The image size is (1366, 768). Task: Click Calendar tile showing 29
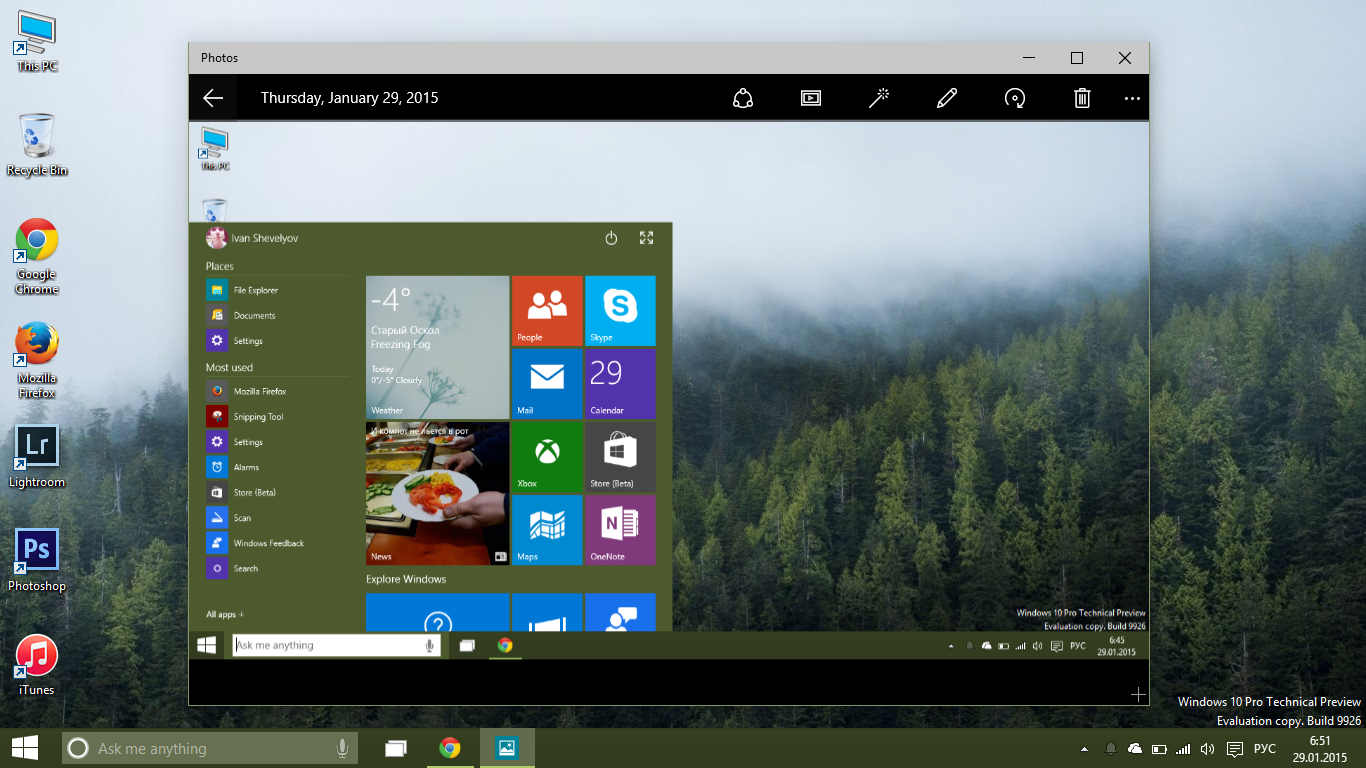coord(620,384)
